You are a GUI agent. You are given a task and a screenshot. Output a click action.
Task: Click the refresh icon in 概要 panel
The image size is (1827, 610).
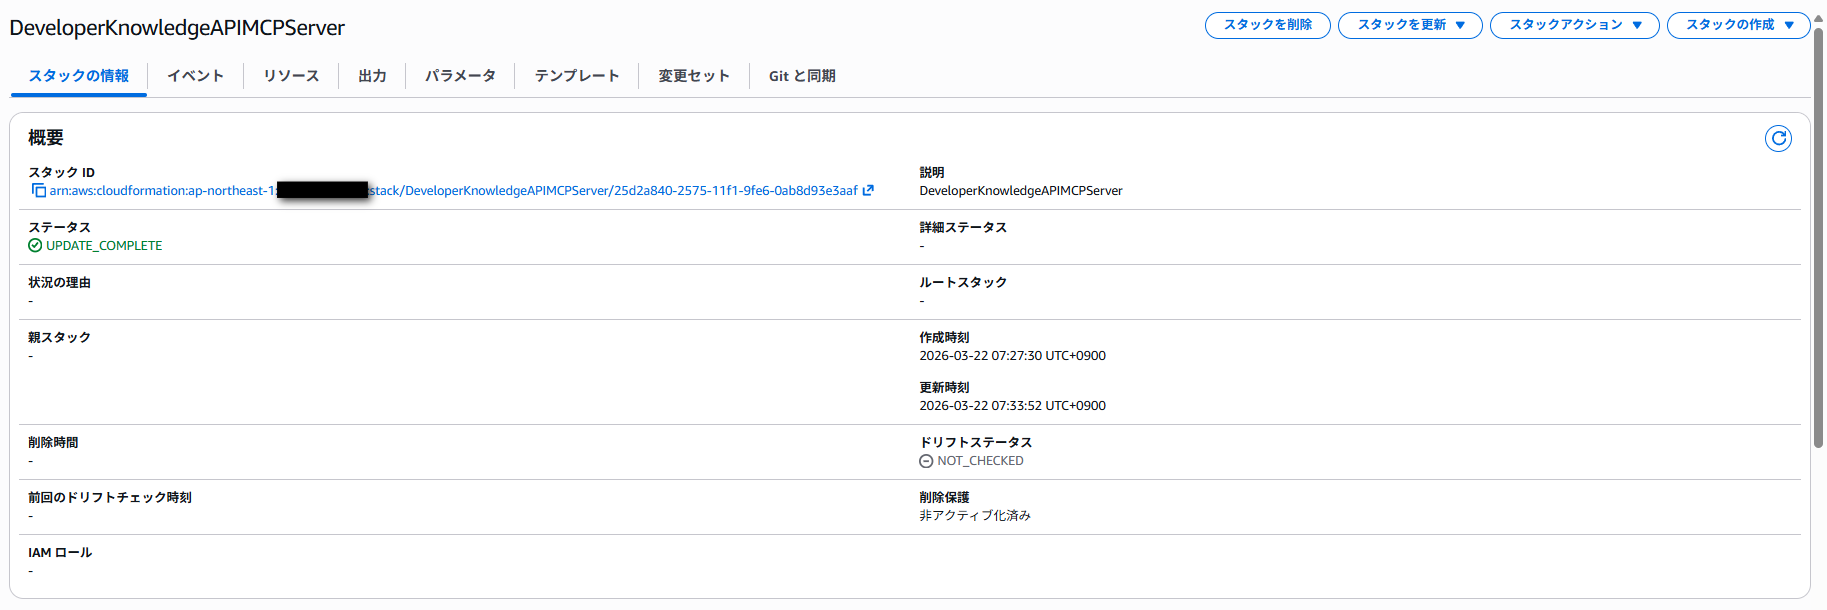(1777, 139)
